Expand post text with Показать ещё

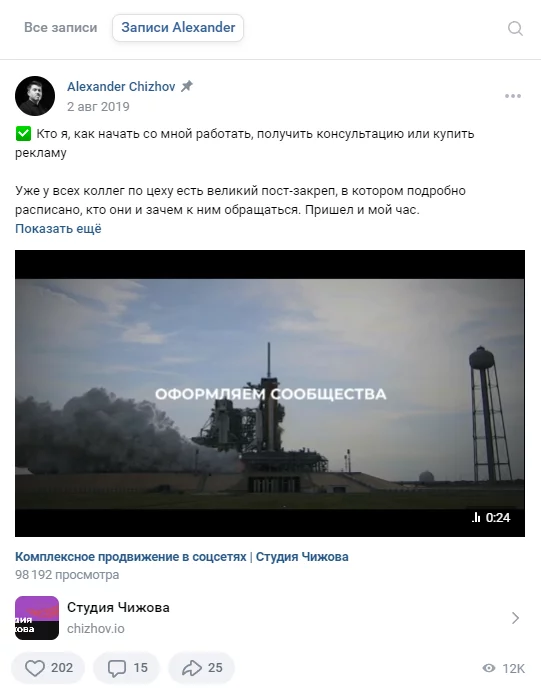point(58,228)
